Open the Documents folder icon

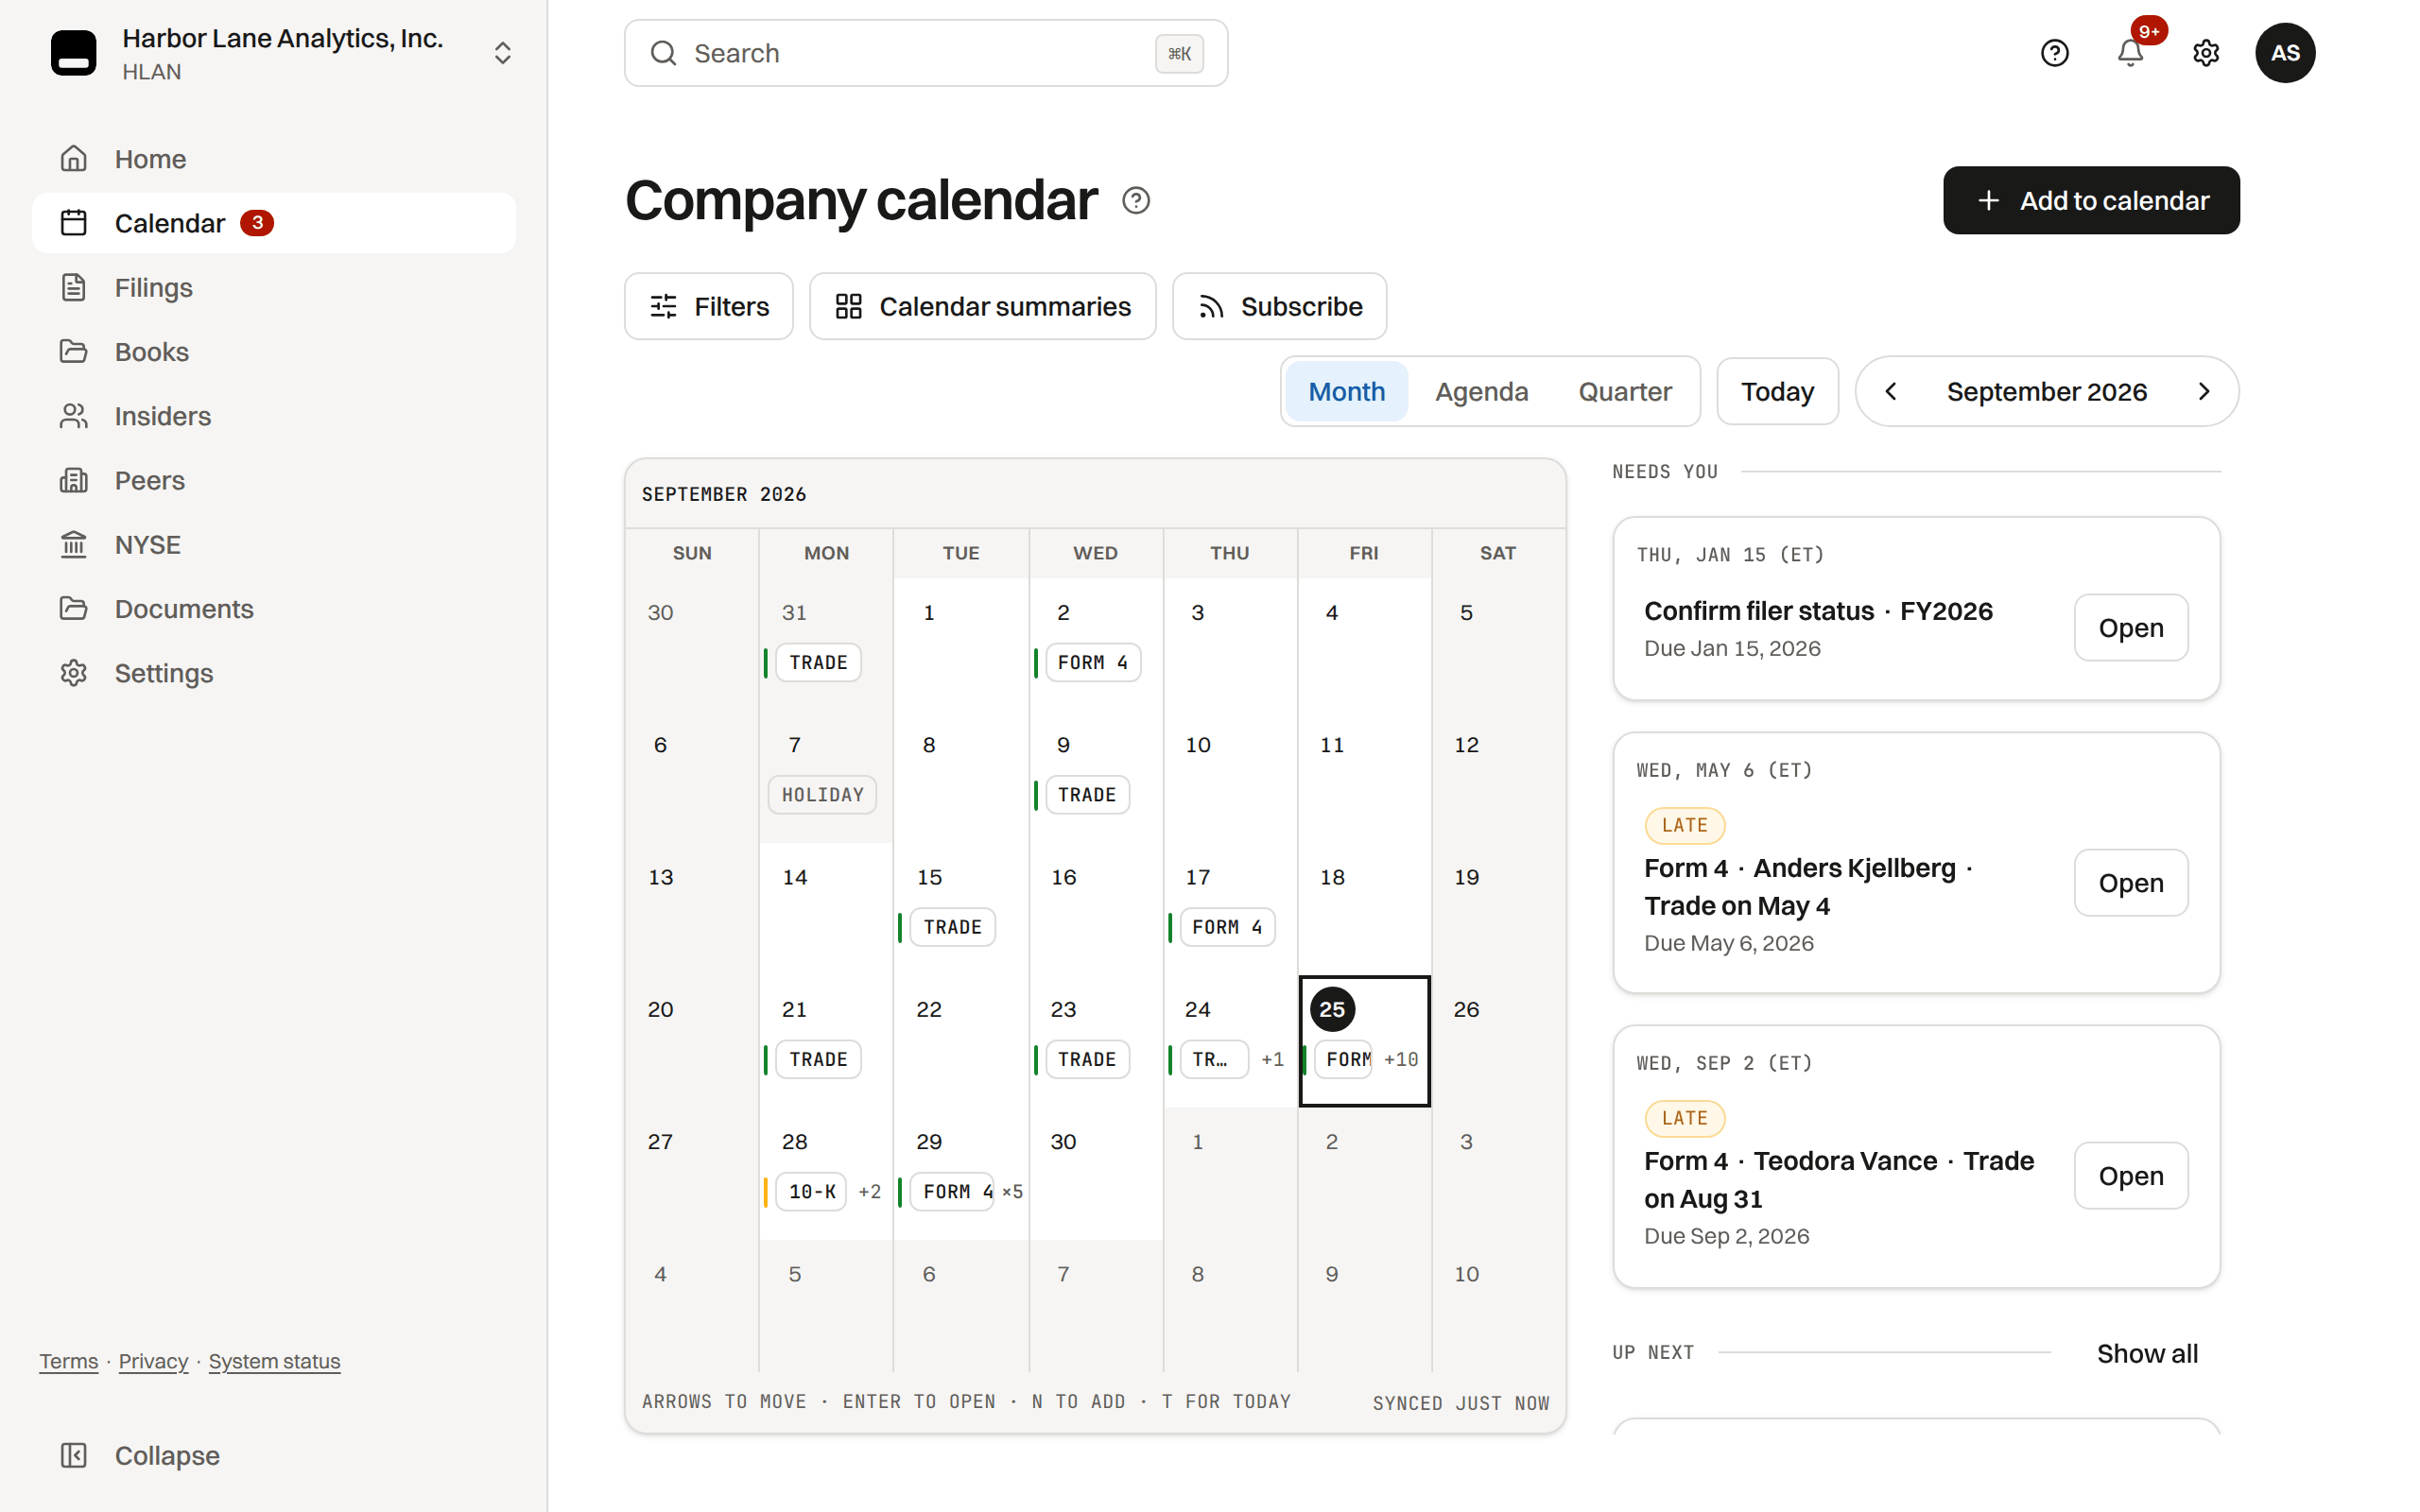click(x=74, y=609)
